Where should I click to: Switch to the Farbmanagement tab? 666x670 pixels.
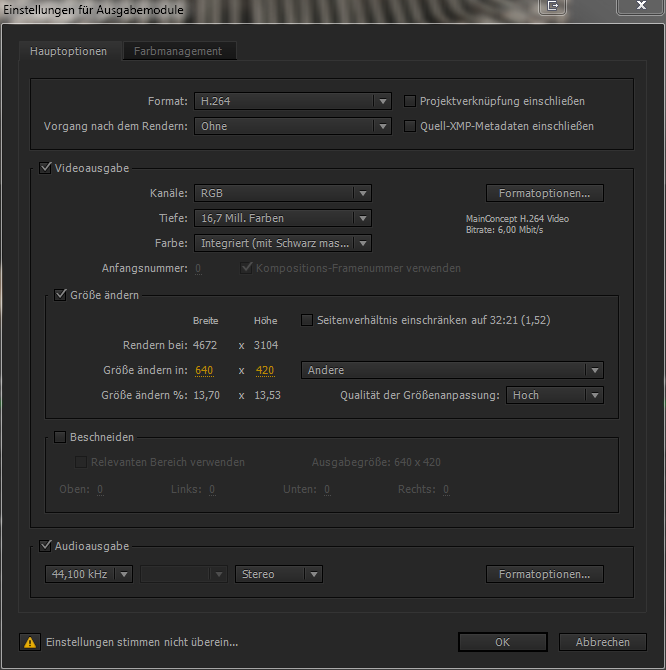(179, 51)
